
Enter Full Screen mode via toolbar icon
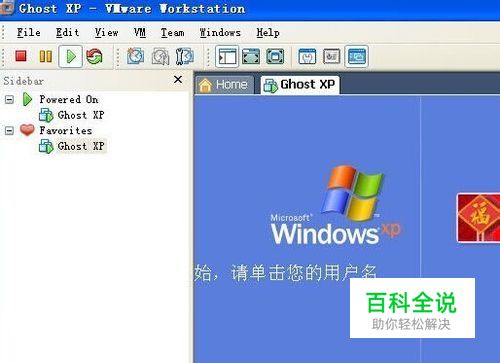pyautogui.click(x=275, y=56)
